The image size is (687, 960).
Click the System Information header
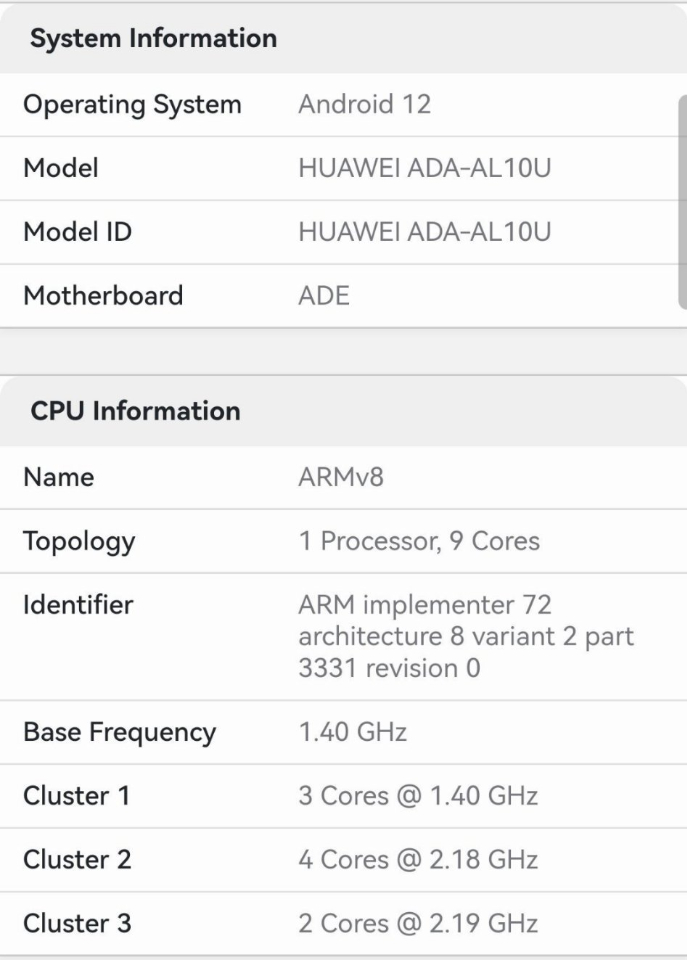[154, 39]
